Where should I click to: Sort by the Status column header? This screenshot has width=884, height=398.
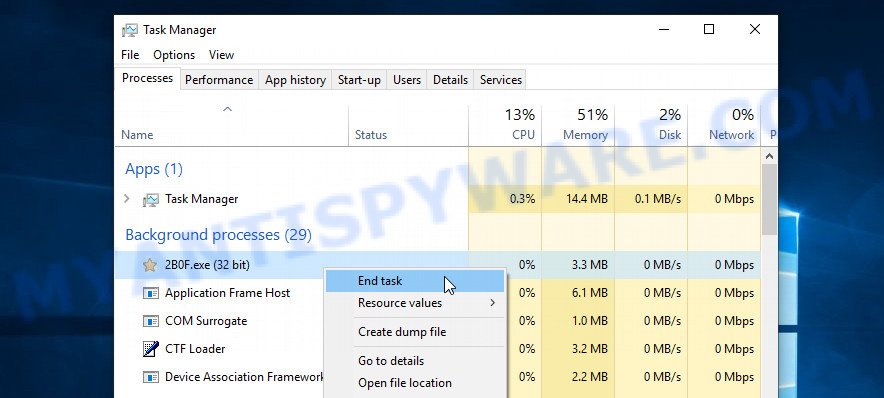pyautogui.click(x=408, y=125)
